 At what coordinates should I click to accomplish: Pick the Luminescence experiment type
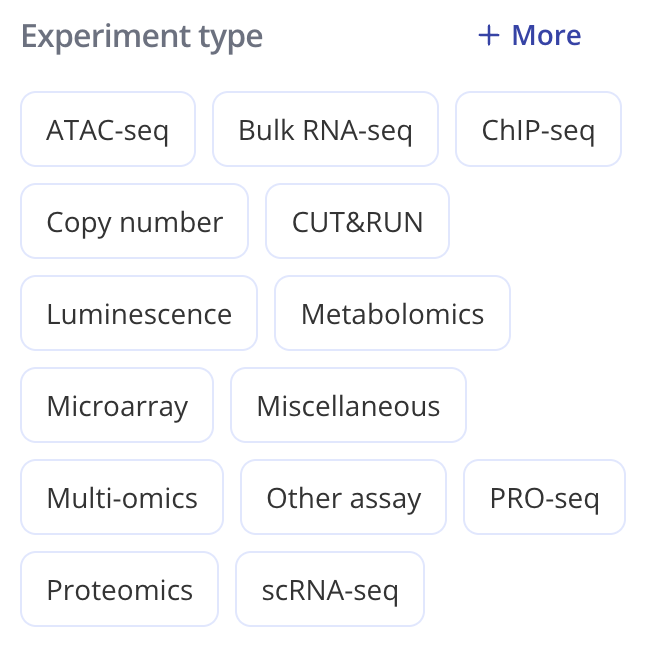139,314
